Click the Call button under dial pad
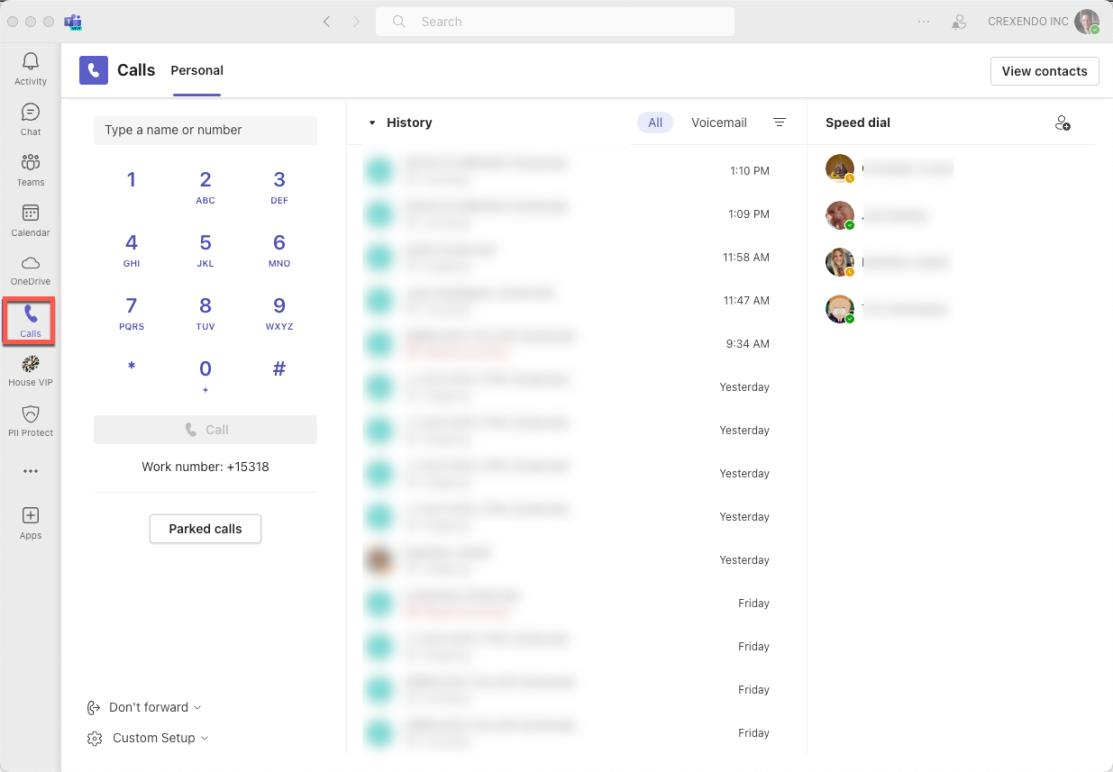This screenshot has height=772, width=1113. click(205, 429)
